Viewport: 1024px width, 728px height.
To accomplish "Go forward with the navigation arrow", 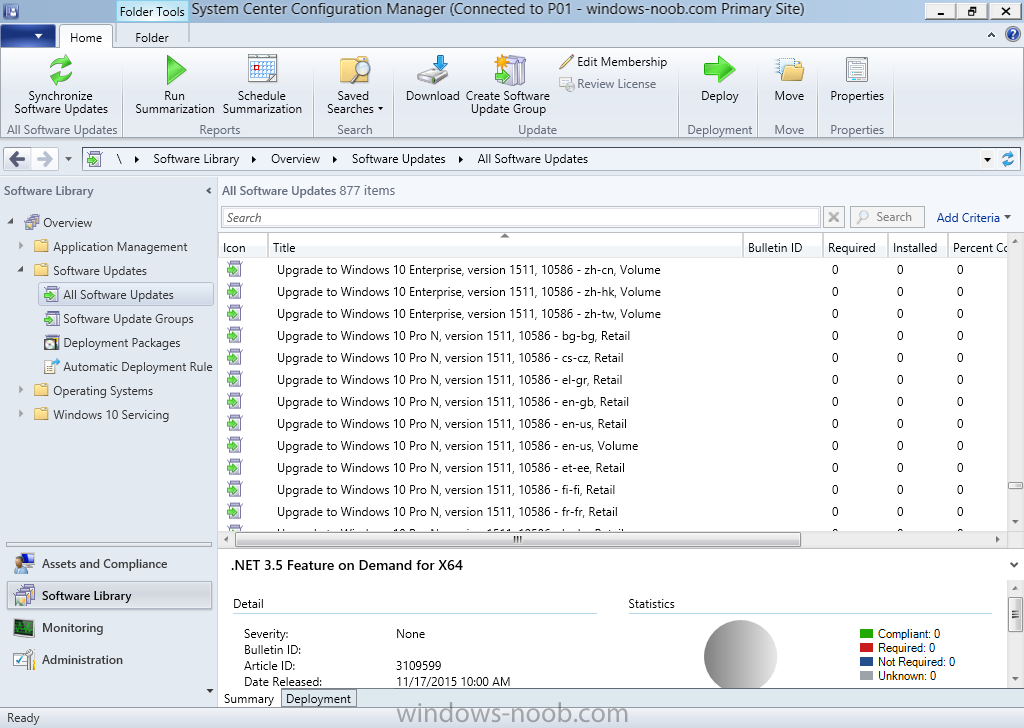I will tap(44, 159).
